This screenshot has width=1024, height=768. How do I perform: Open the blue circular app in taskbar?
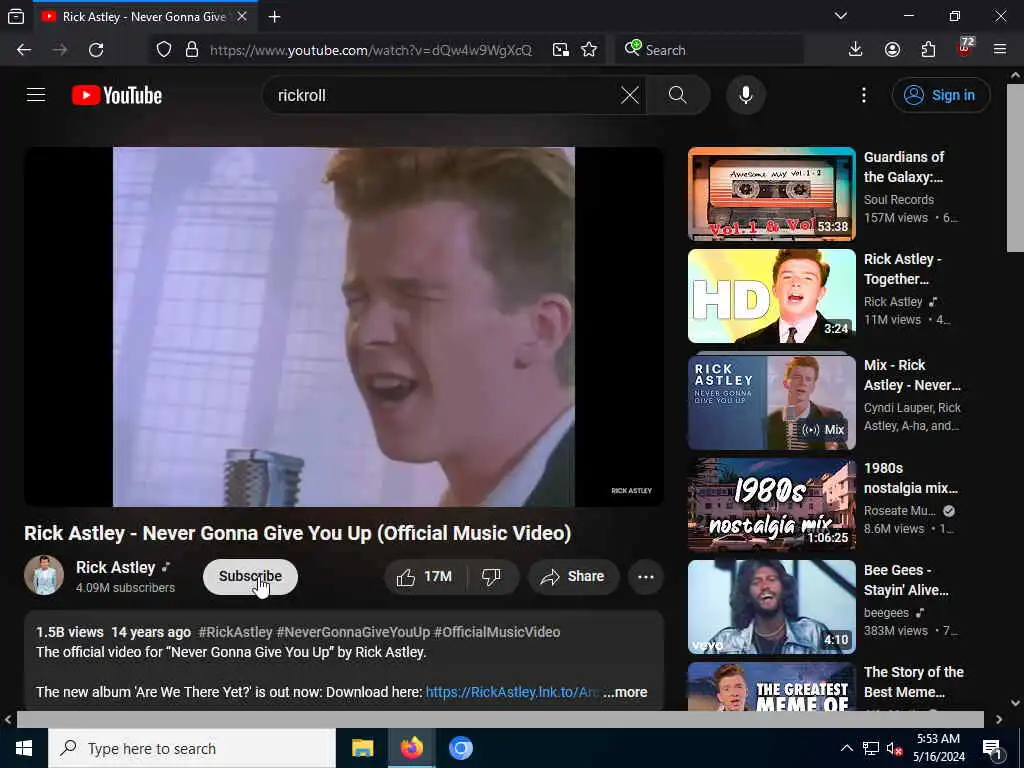[460, 748]
